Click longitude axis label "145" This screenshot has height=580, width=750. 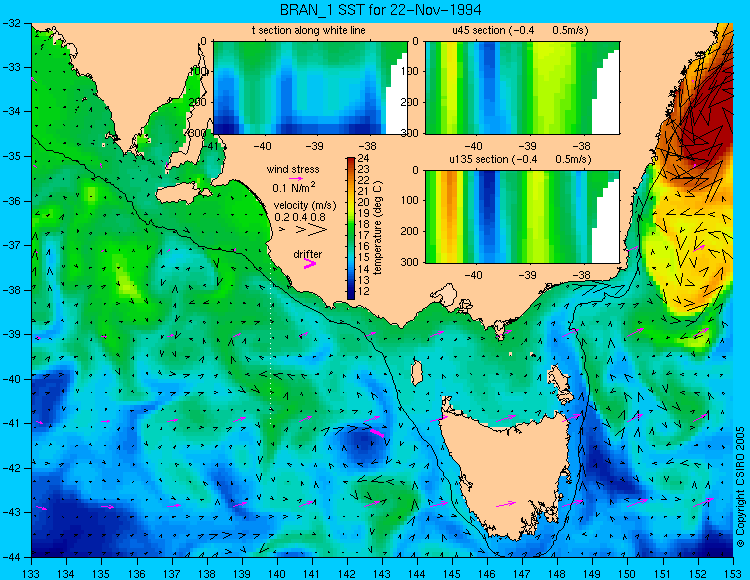pos(452,574)
